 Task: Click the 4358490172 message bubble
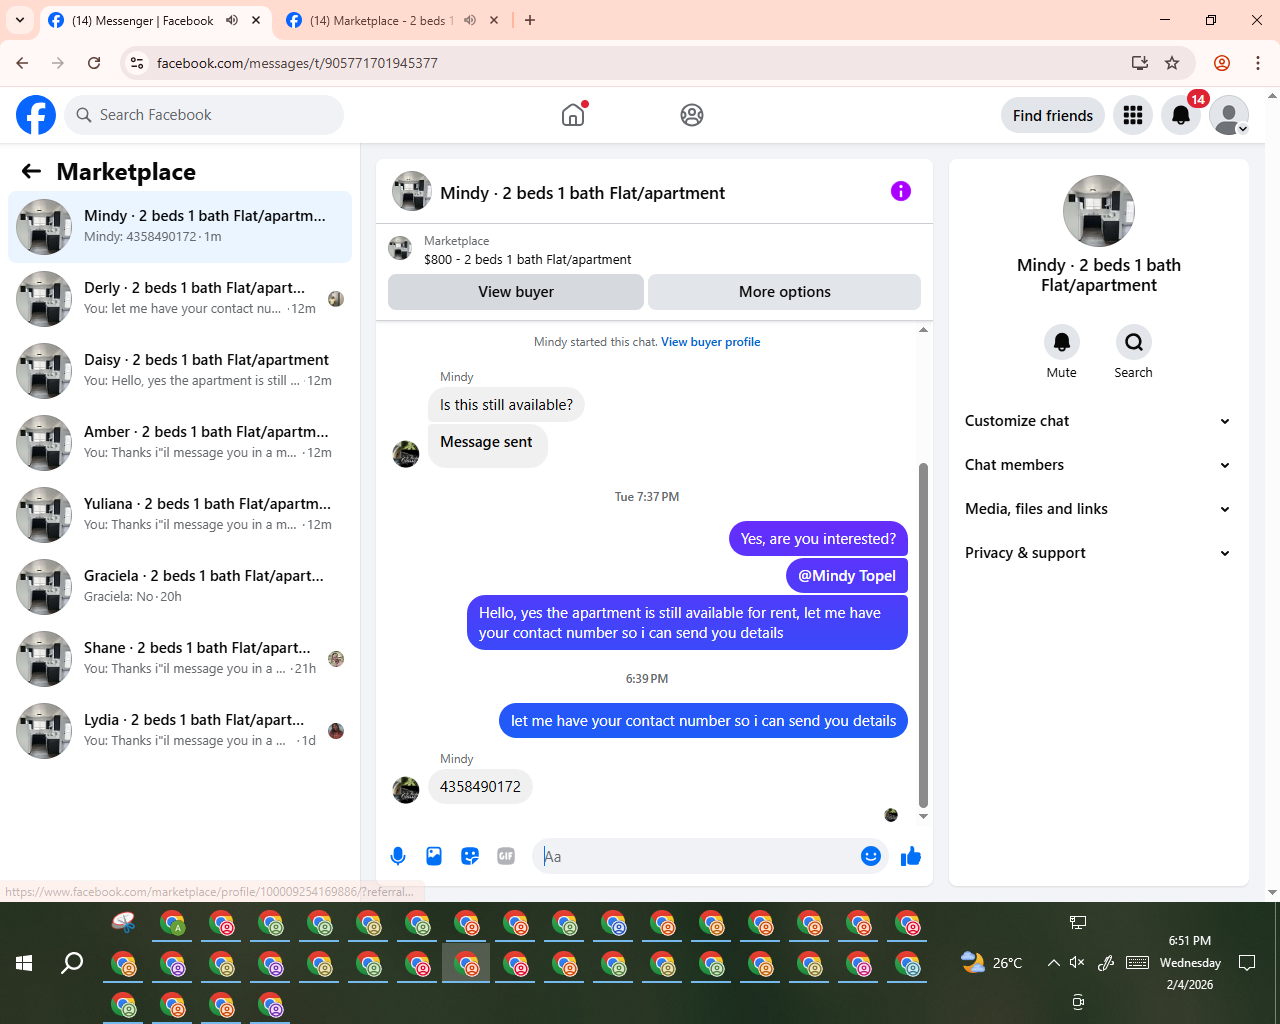(x=480, y=787)
